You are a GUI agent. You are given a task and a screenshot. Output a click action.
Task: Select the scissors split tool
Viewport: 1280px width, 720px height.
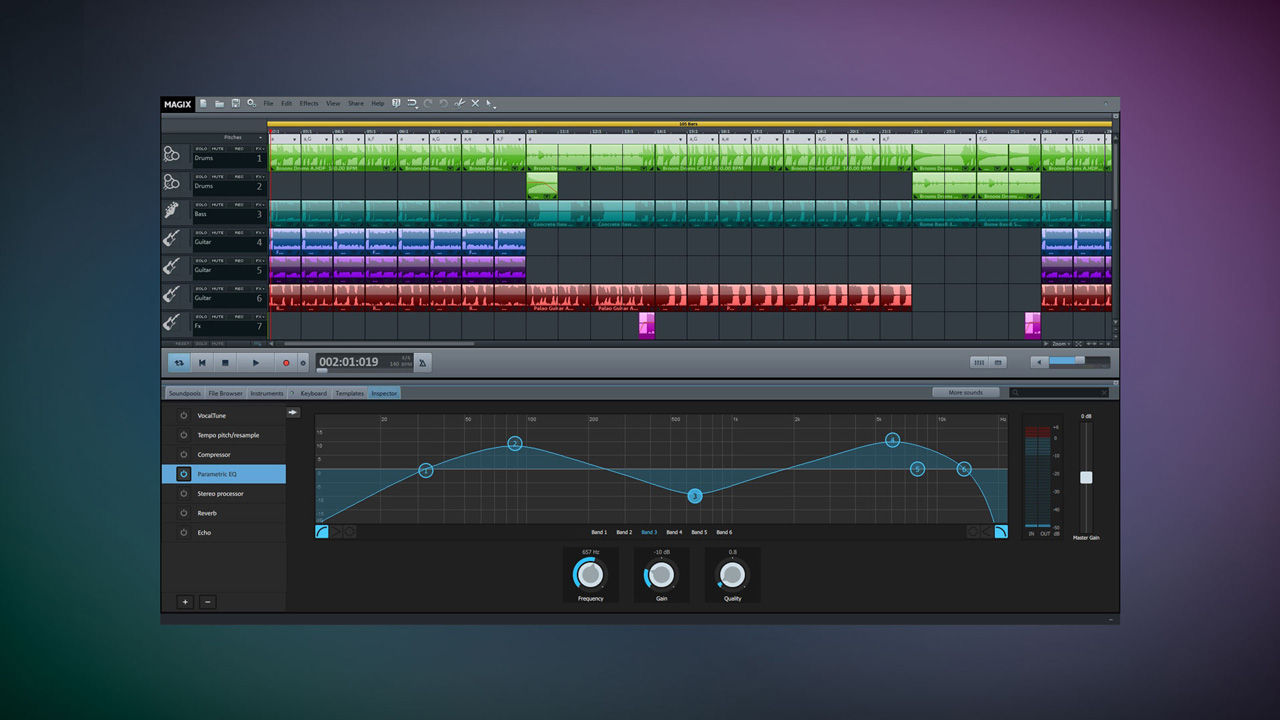pyautogui.click(x=460, y=103)
